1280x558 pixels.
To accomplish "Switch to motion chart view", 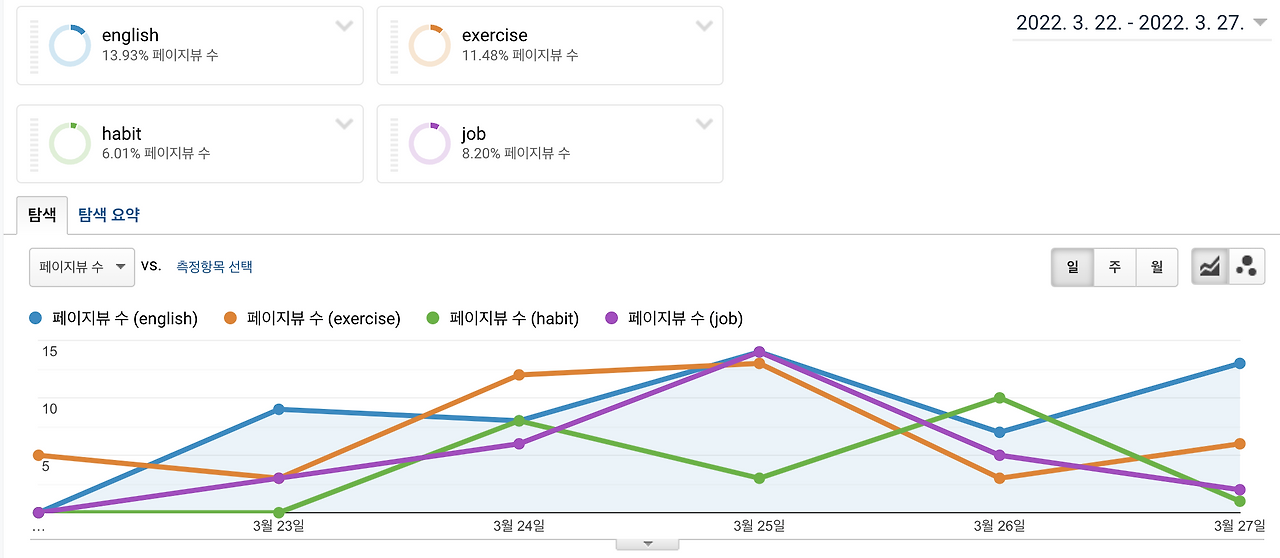I will point(1247,267).
